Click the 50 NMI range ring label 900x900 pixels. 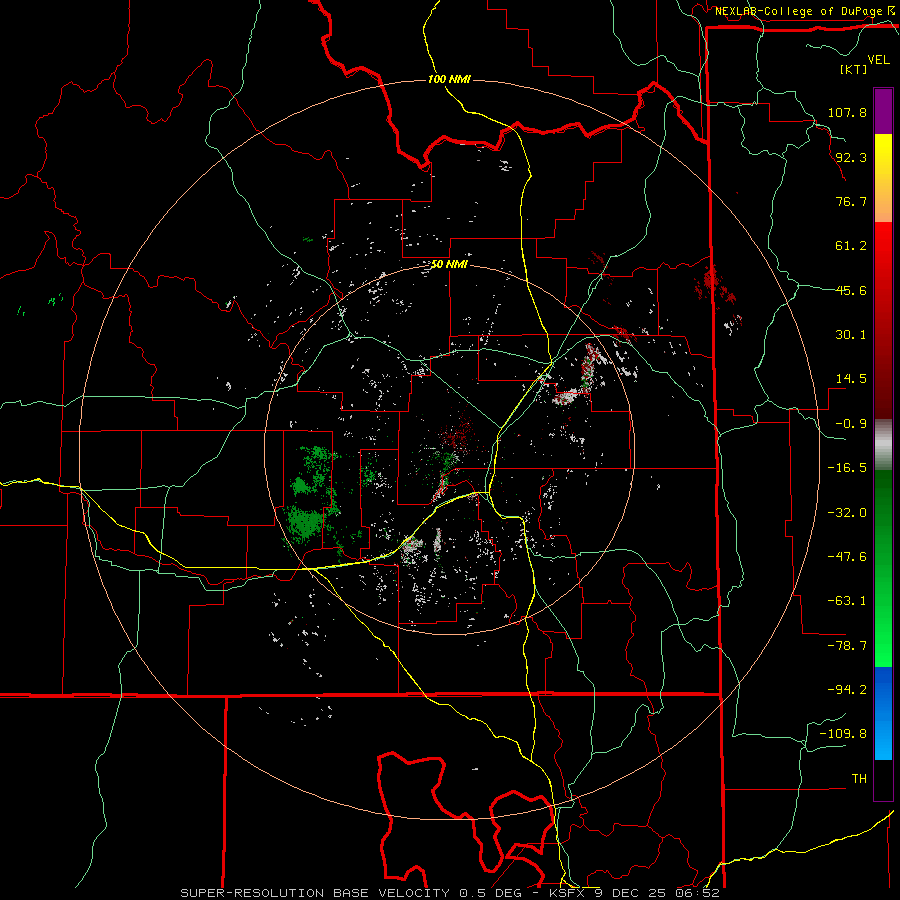tap(449, 265)
